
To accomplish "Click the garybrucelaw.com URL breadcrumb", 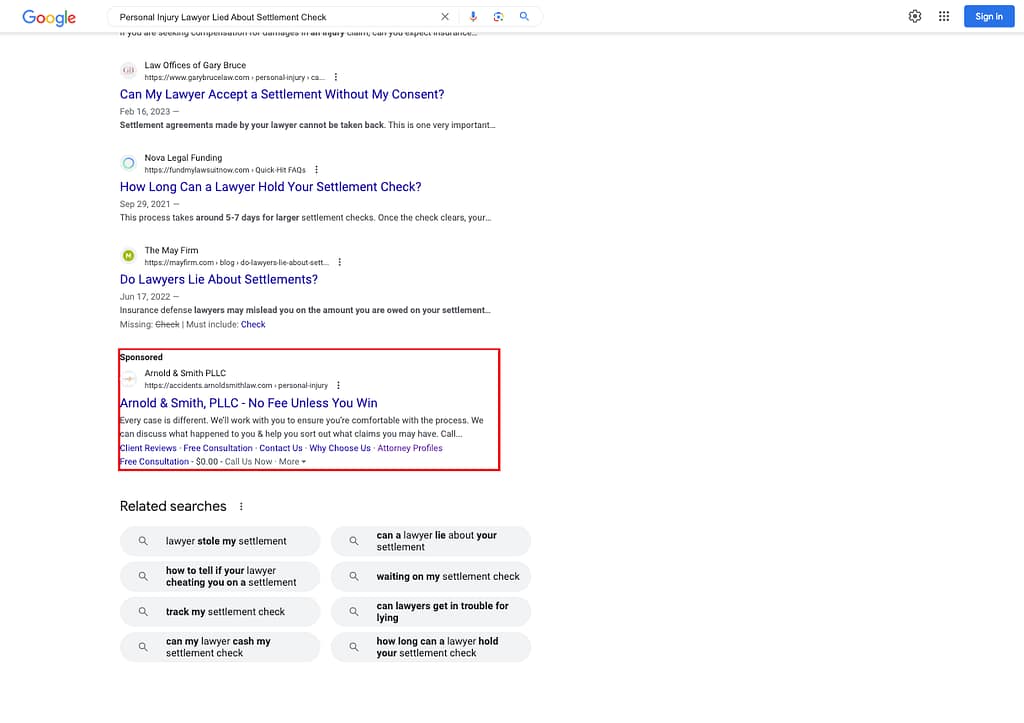I will (x=234, y=78).
